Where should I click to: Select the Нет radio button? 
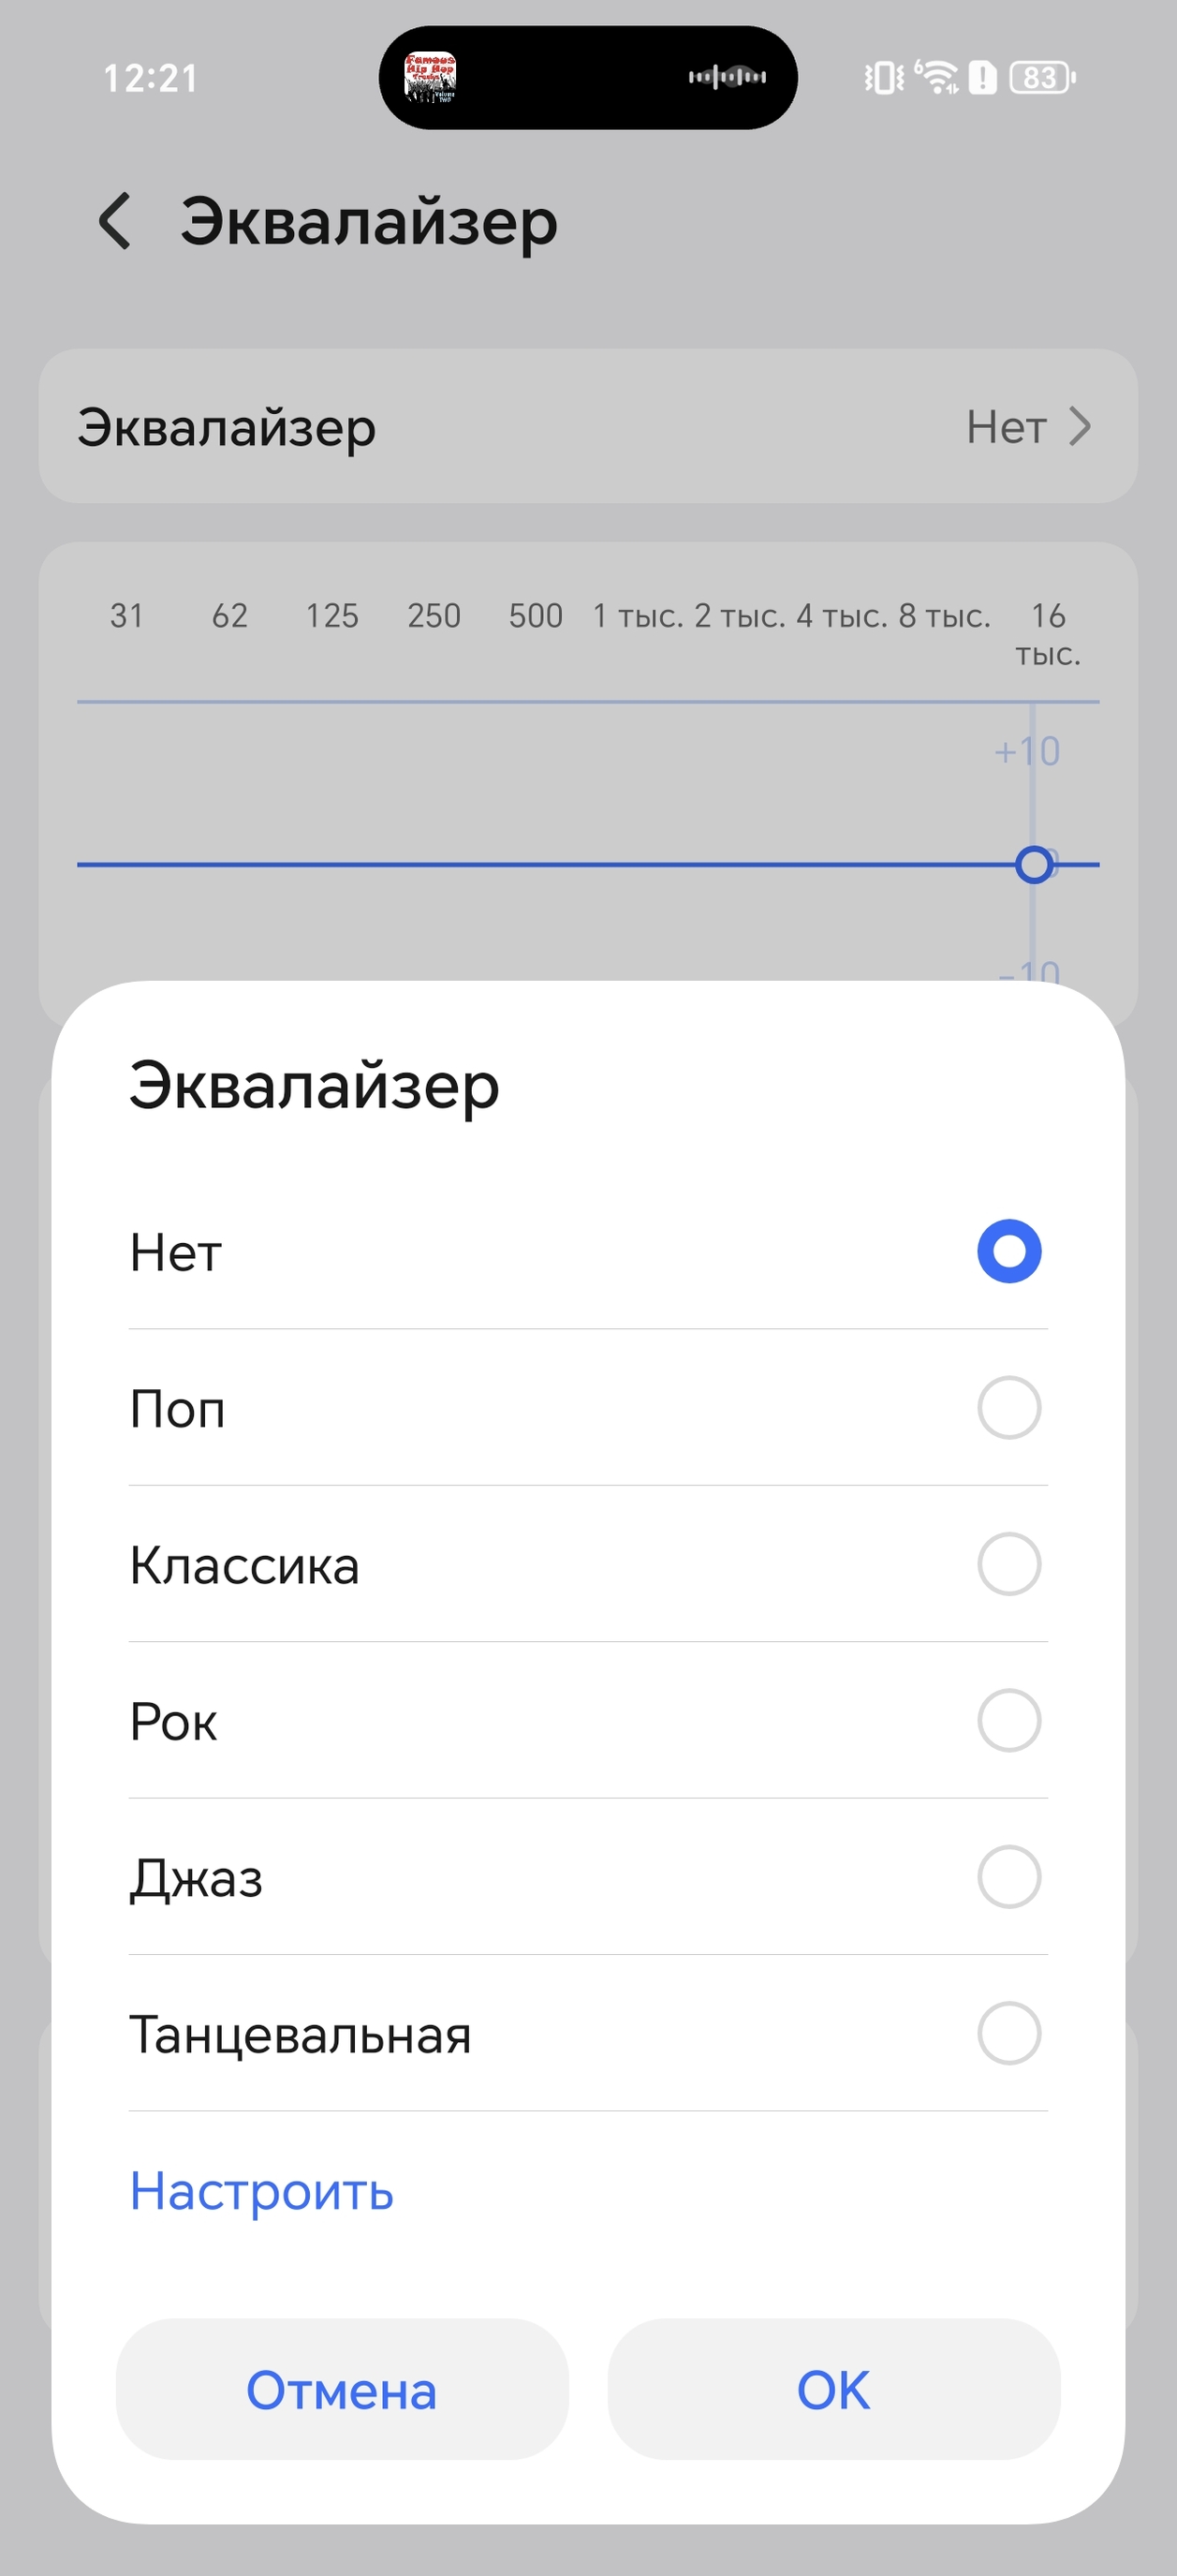coord(1008,1251)
